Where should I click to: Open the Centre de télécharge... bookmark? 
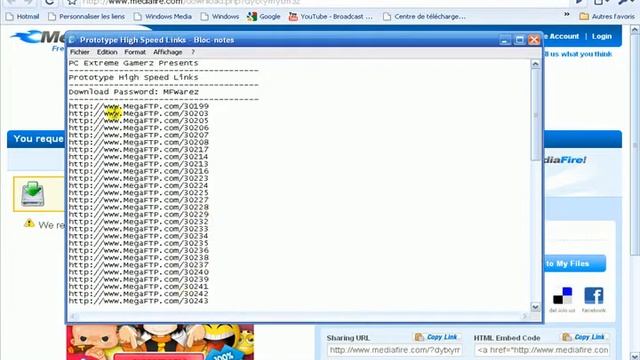pos(424,17)
